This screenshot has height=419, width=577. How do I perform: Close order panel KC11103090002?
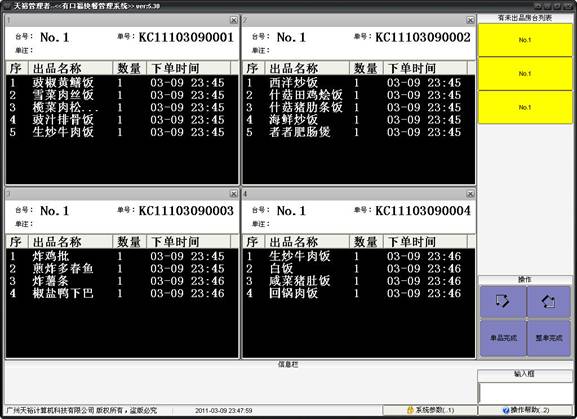coord(470,20)
